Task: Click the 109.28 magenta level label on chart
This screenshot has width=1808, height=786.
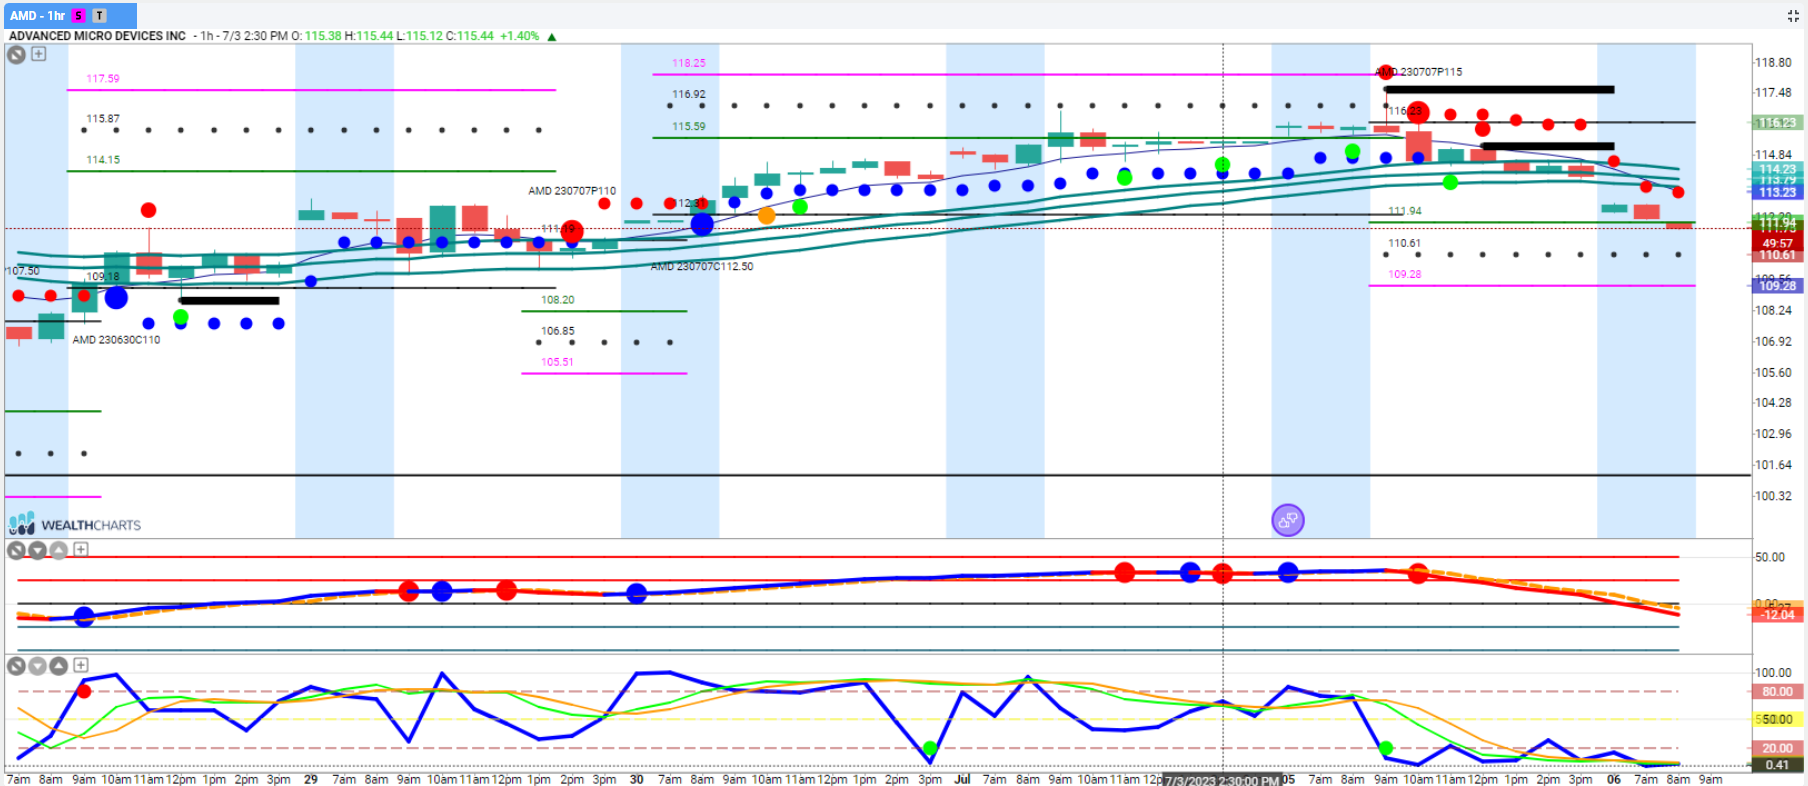Action: [1405, 274]
